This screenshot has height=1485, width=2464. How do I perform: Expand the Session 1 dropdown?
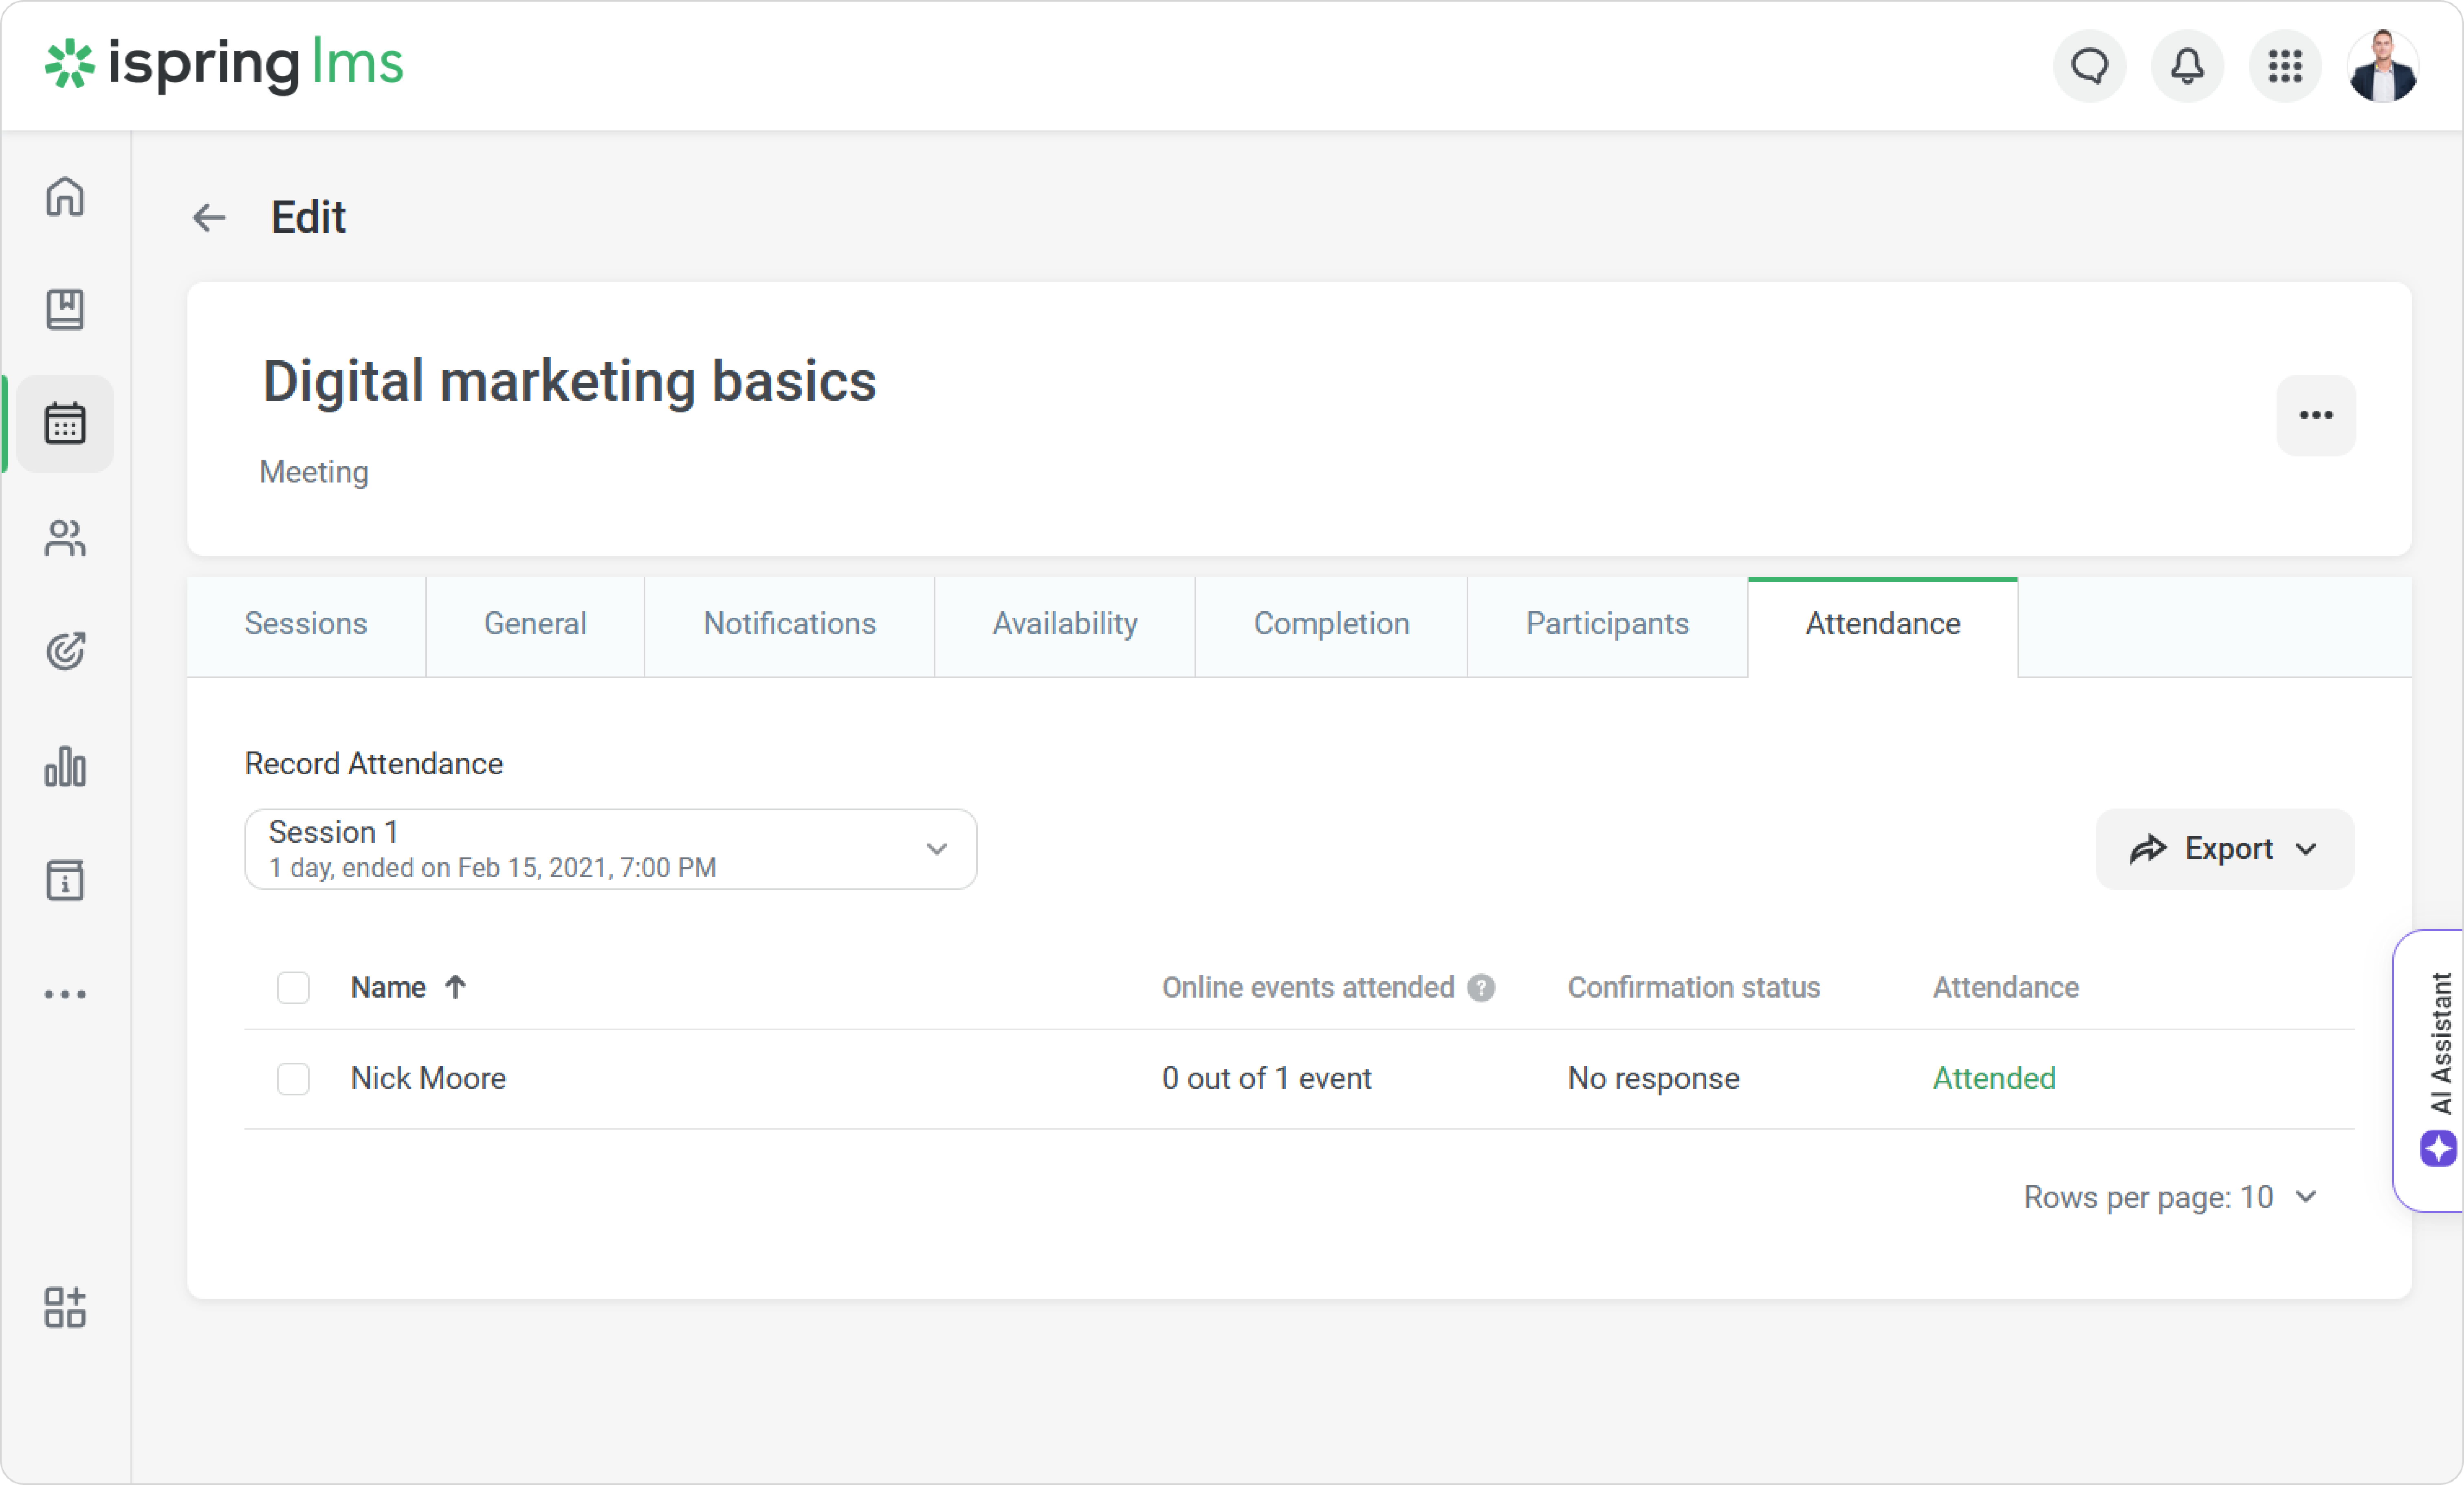coord(610,849)
